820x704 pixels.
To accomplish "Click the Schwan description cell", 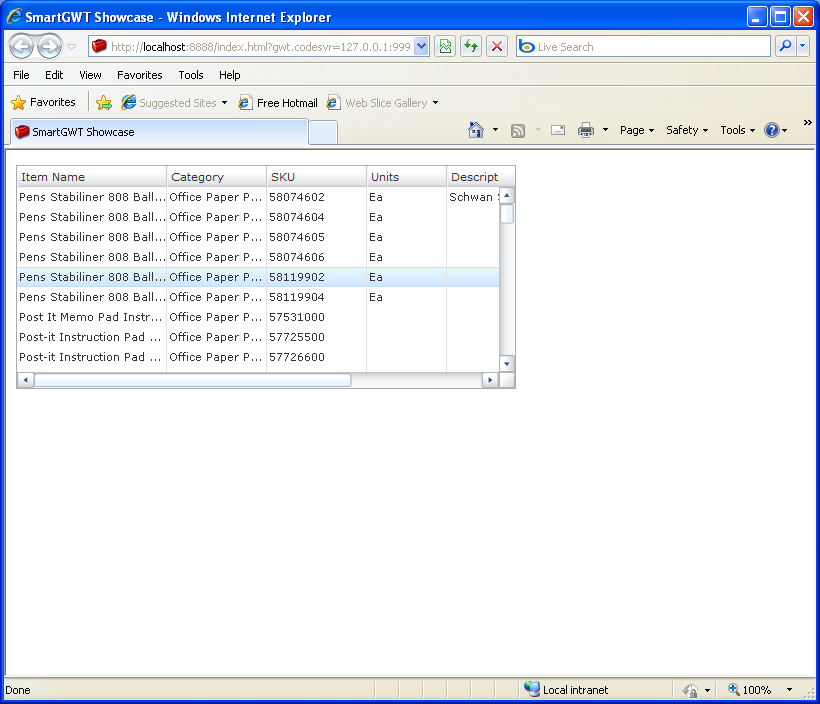I will (473, 197).
